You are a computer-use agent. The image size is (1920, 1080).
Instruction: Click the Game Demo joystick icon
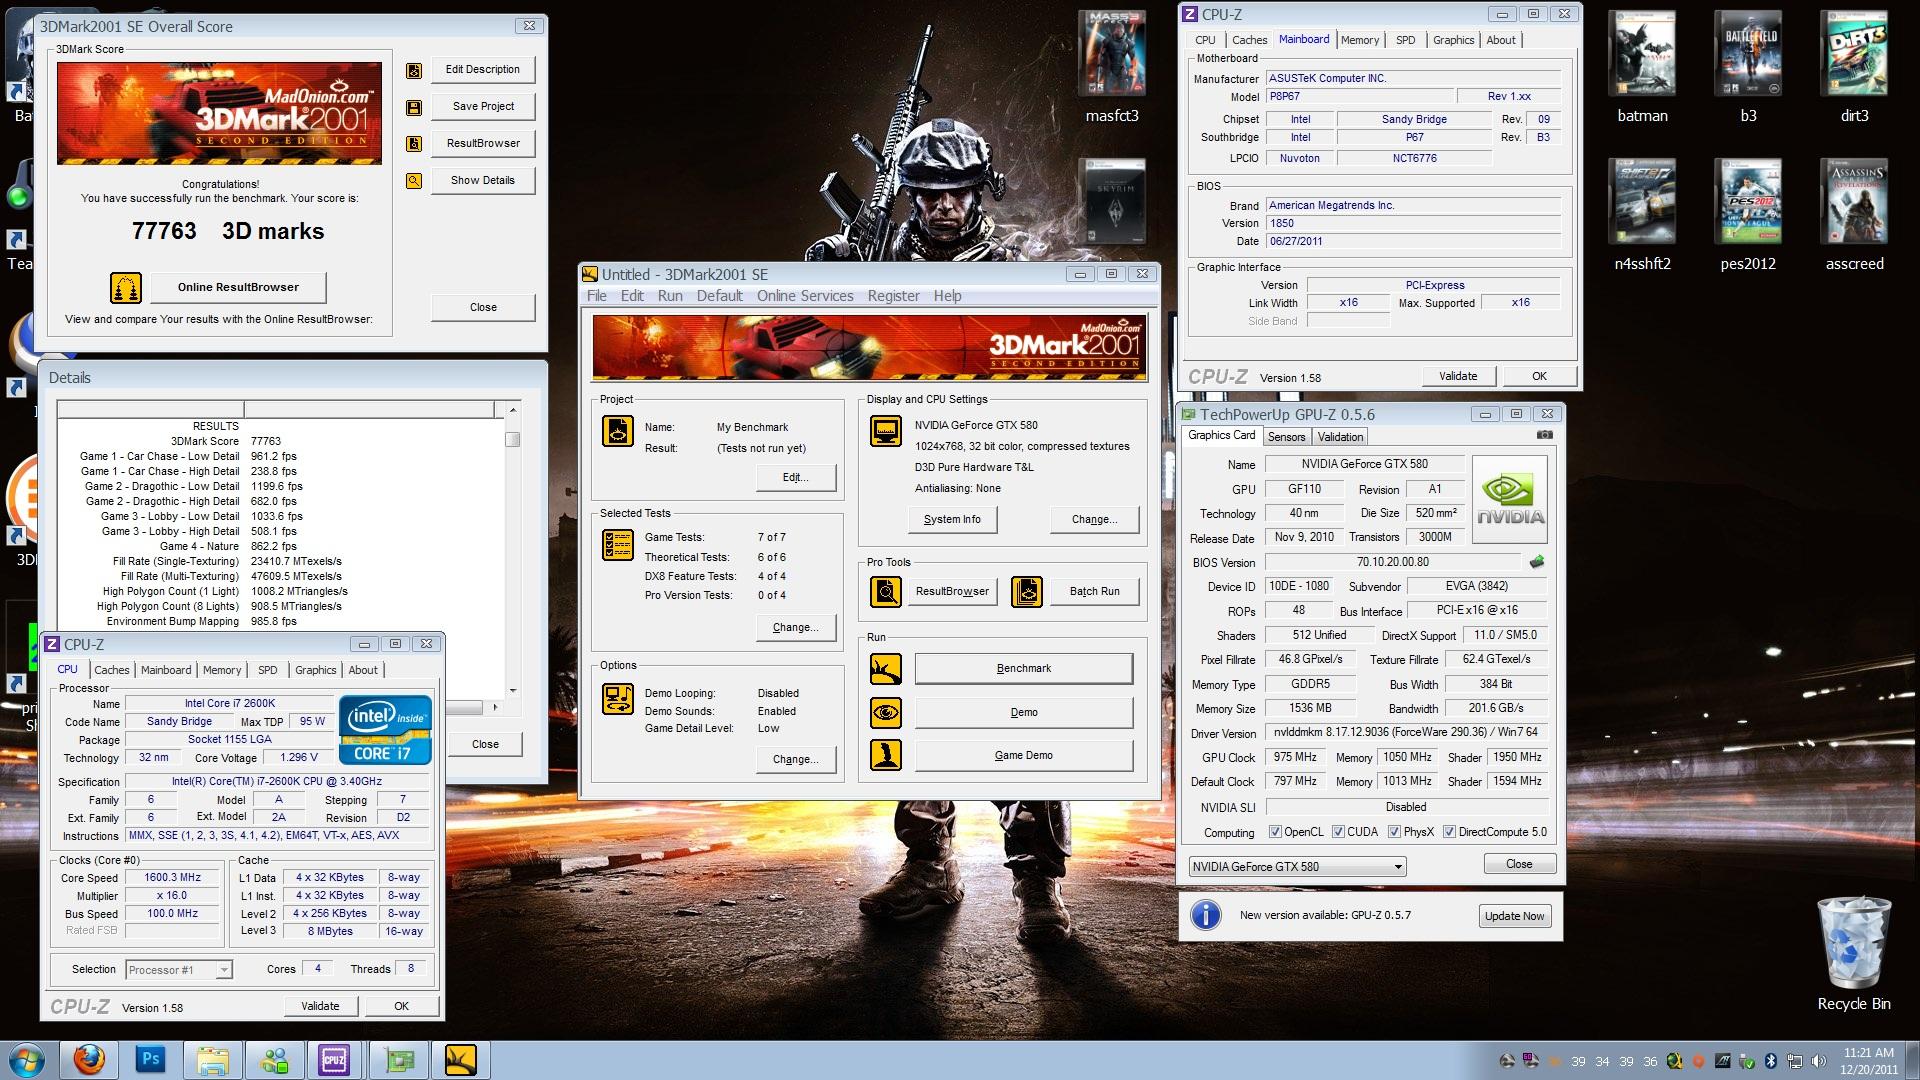tap(886, 756)
